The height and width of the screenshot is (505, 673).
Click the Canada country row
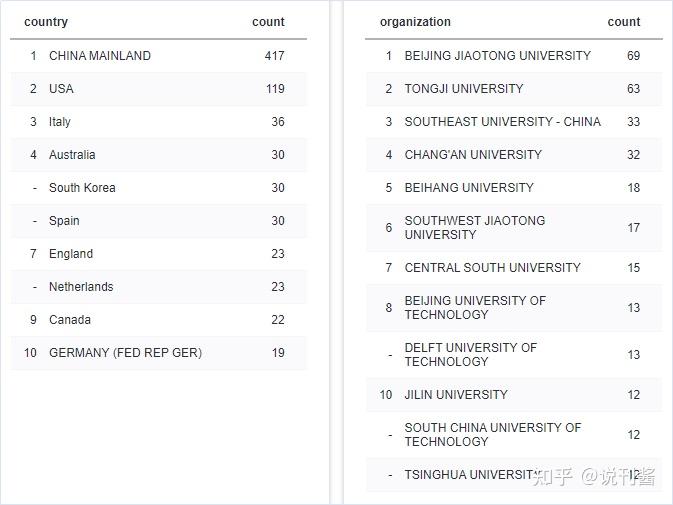coord(70,320)
